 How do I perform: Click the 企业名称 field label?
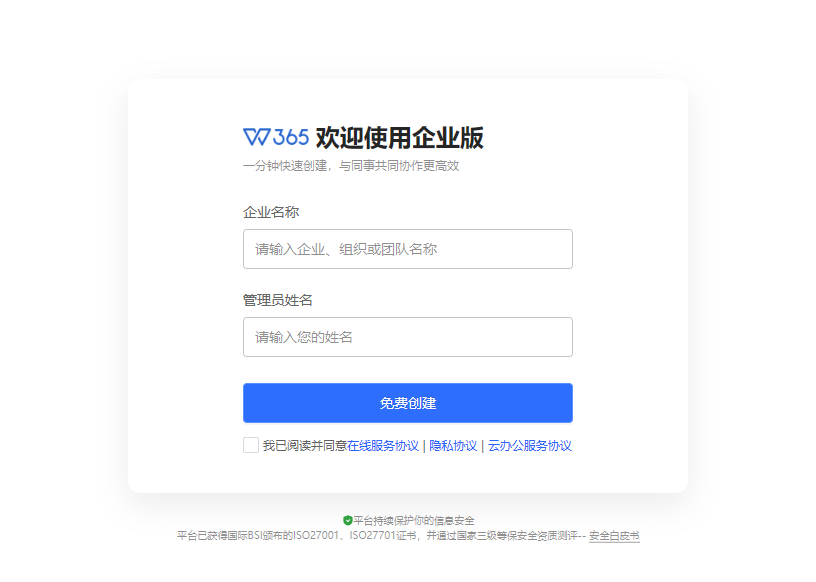coord(271,212)
